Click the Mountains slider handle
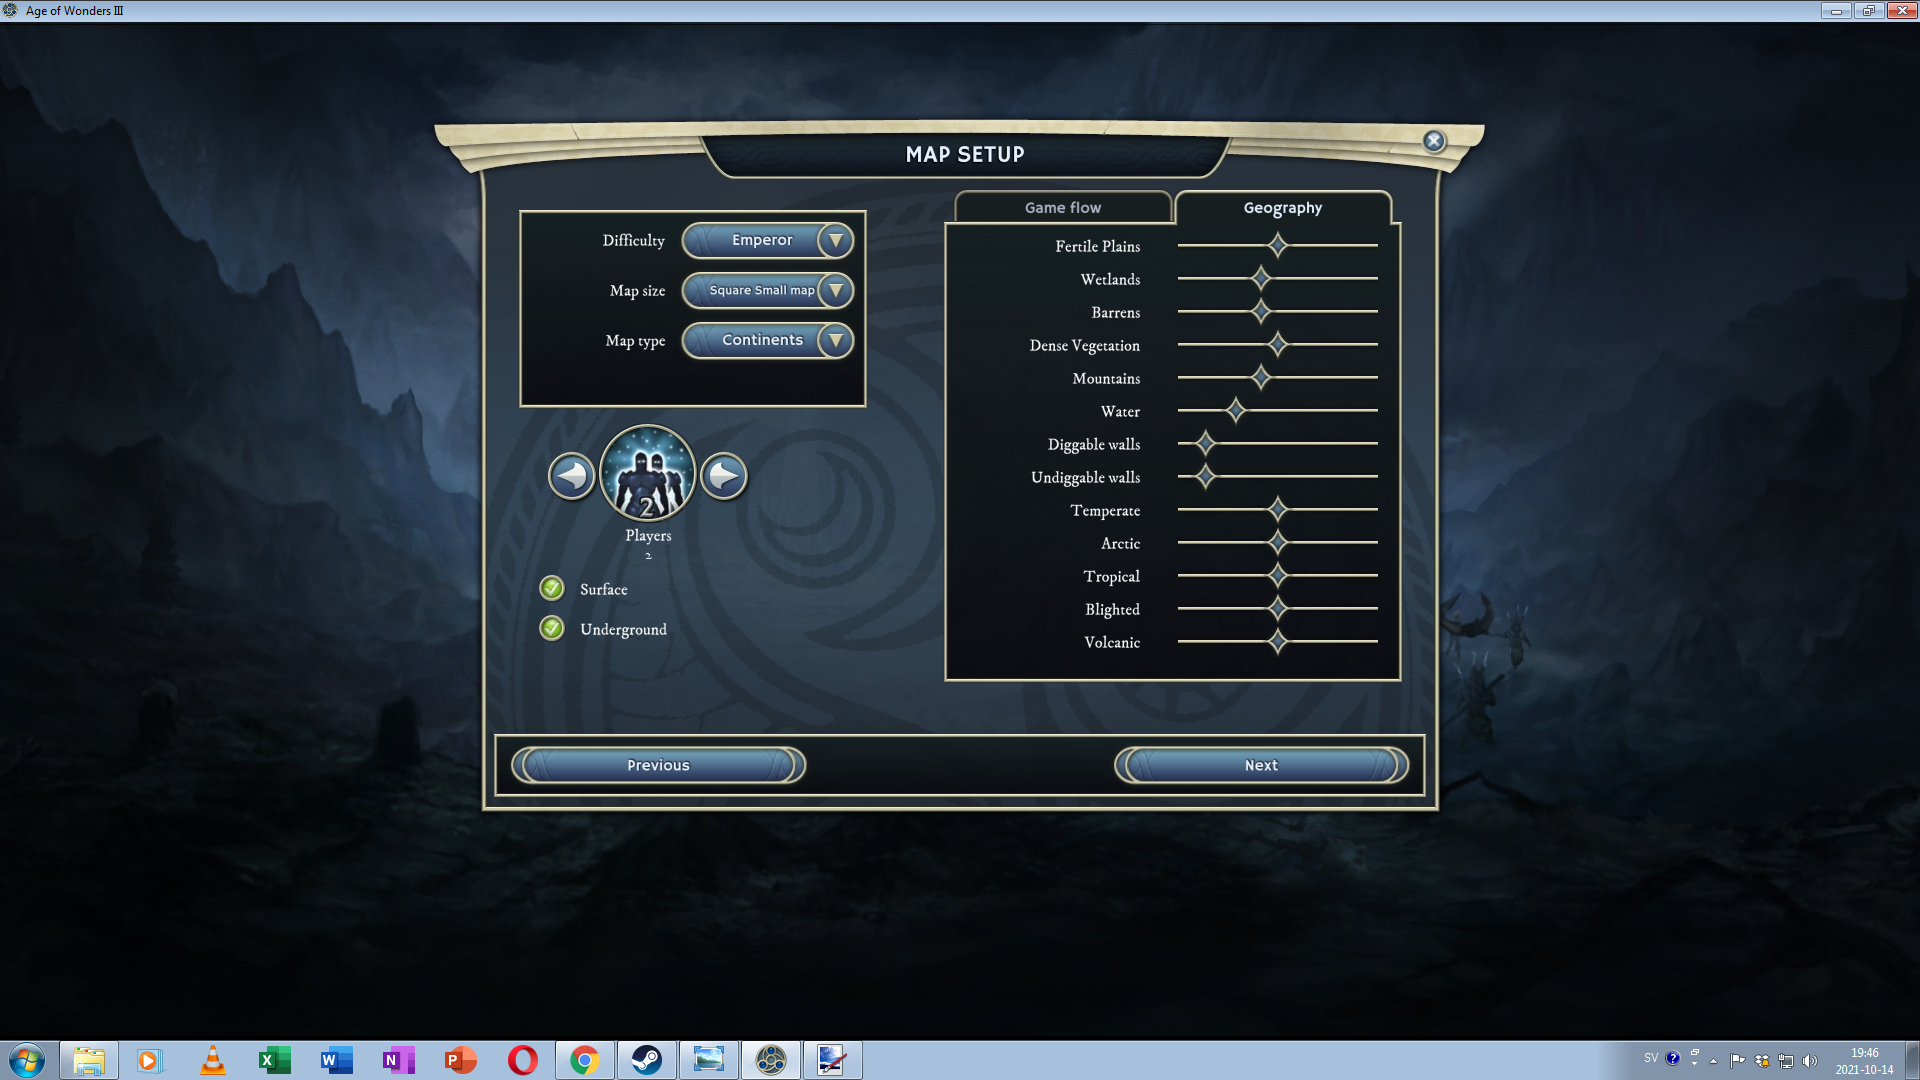 coord(1261,377)
